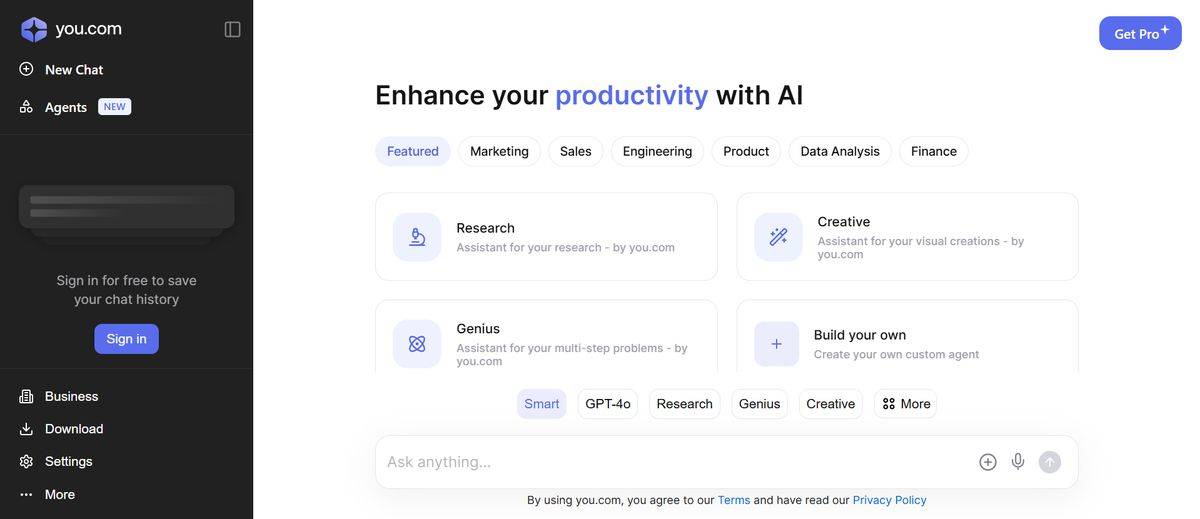Switch to GPT-4o mode
The image size is (1200, 519).
pos(608,404)
